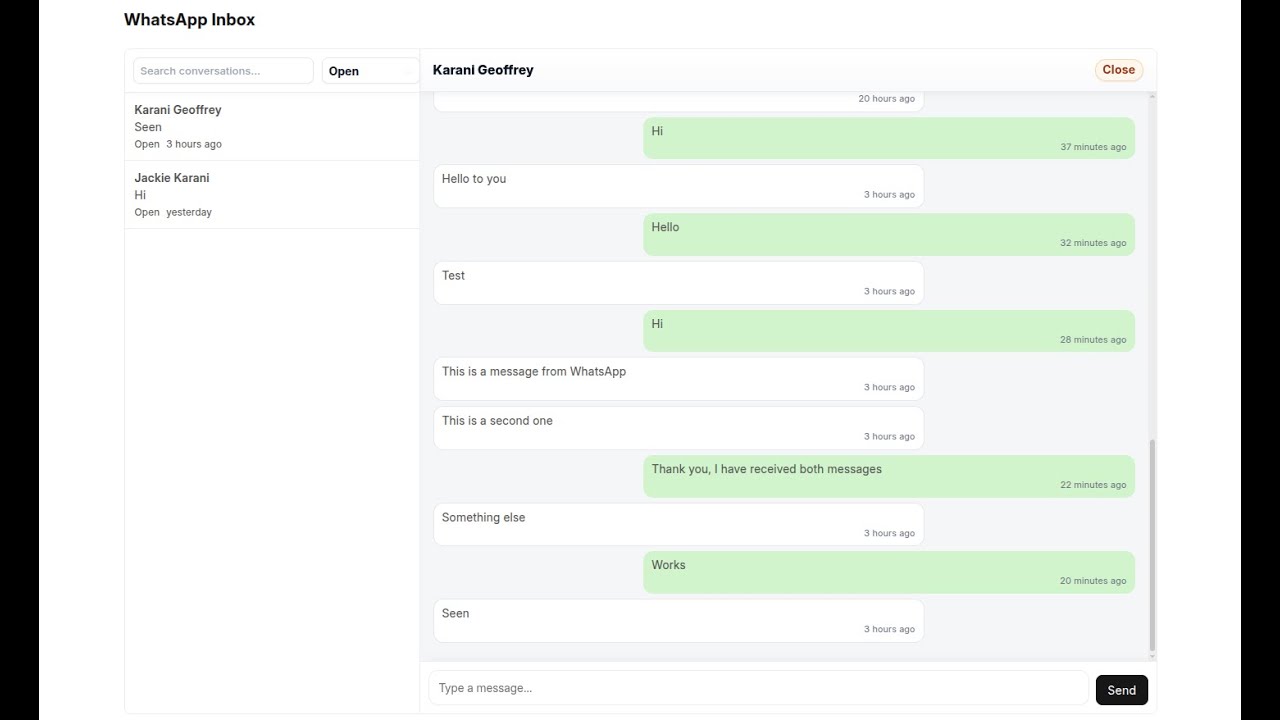Click the scrollbar up arrow in chat
The height and width of the screenshot is (720, 1280).
[x=1152, y=97]
